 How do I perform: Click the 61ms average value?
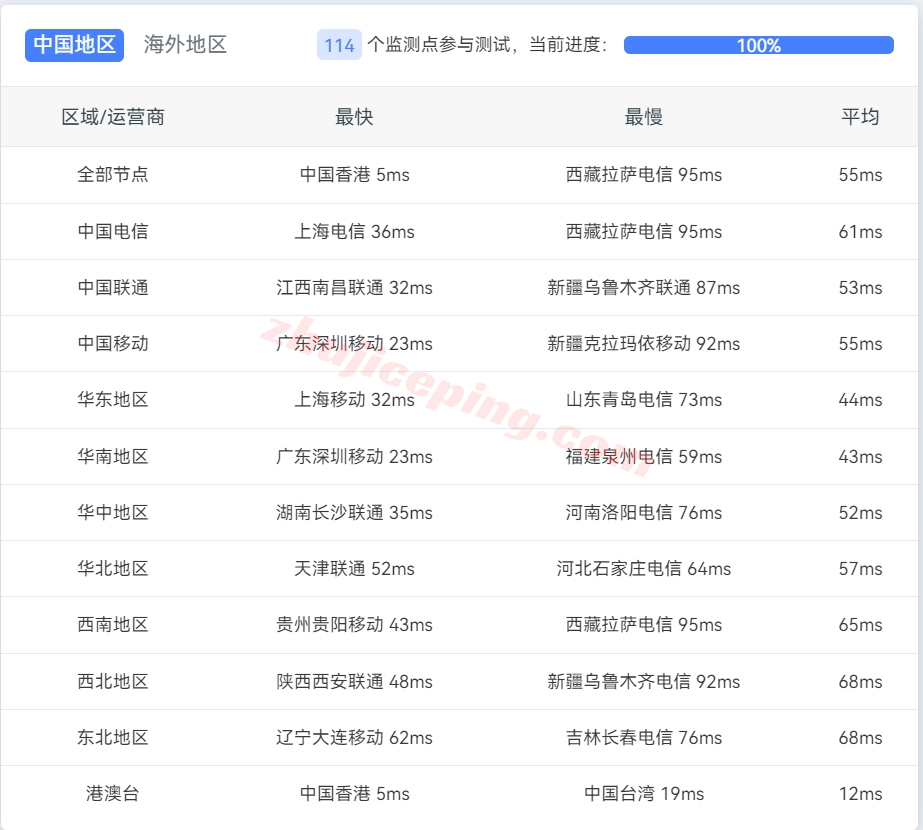[860, 231]
